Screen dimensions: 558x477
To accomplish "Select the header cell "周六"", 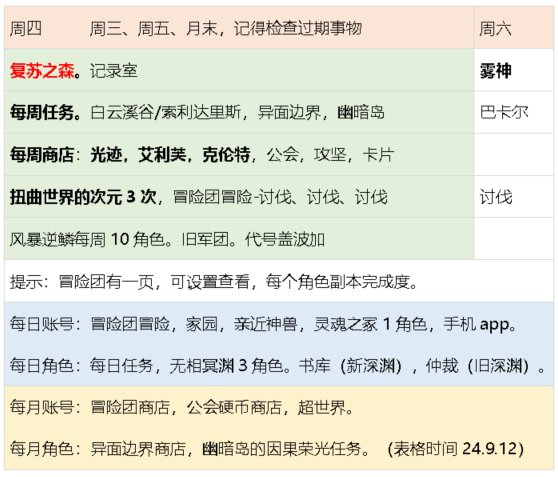I will (495, 28).
